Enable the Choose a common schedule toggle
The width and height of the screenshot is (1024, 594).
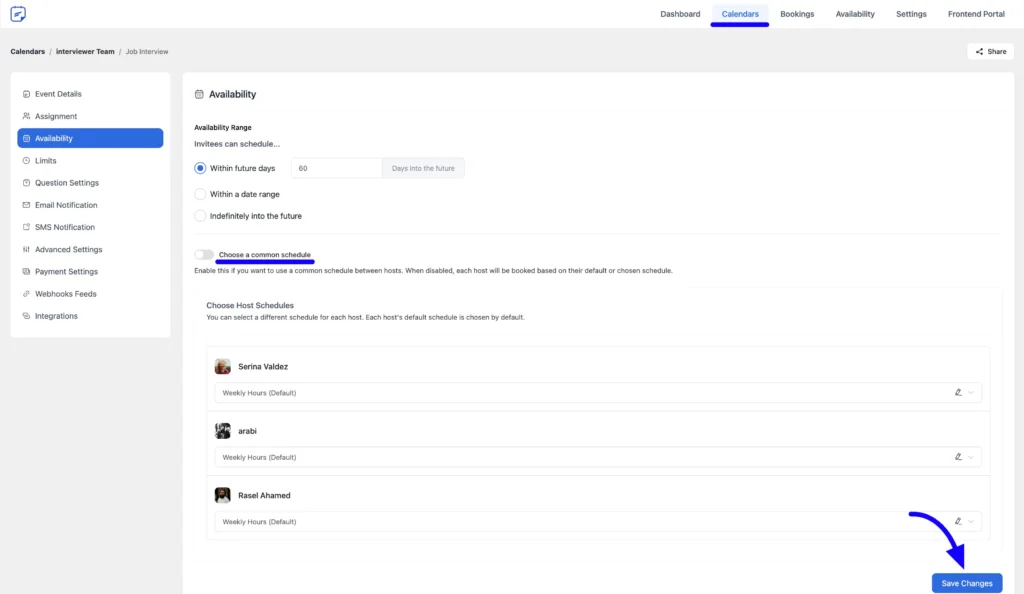pyautogui.click(x=204, y=255)
